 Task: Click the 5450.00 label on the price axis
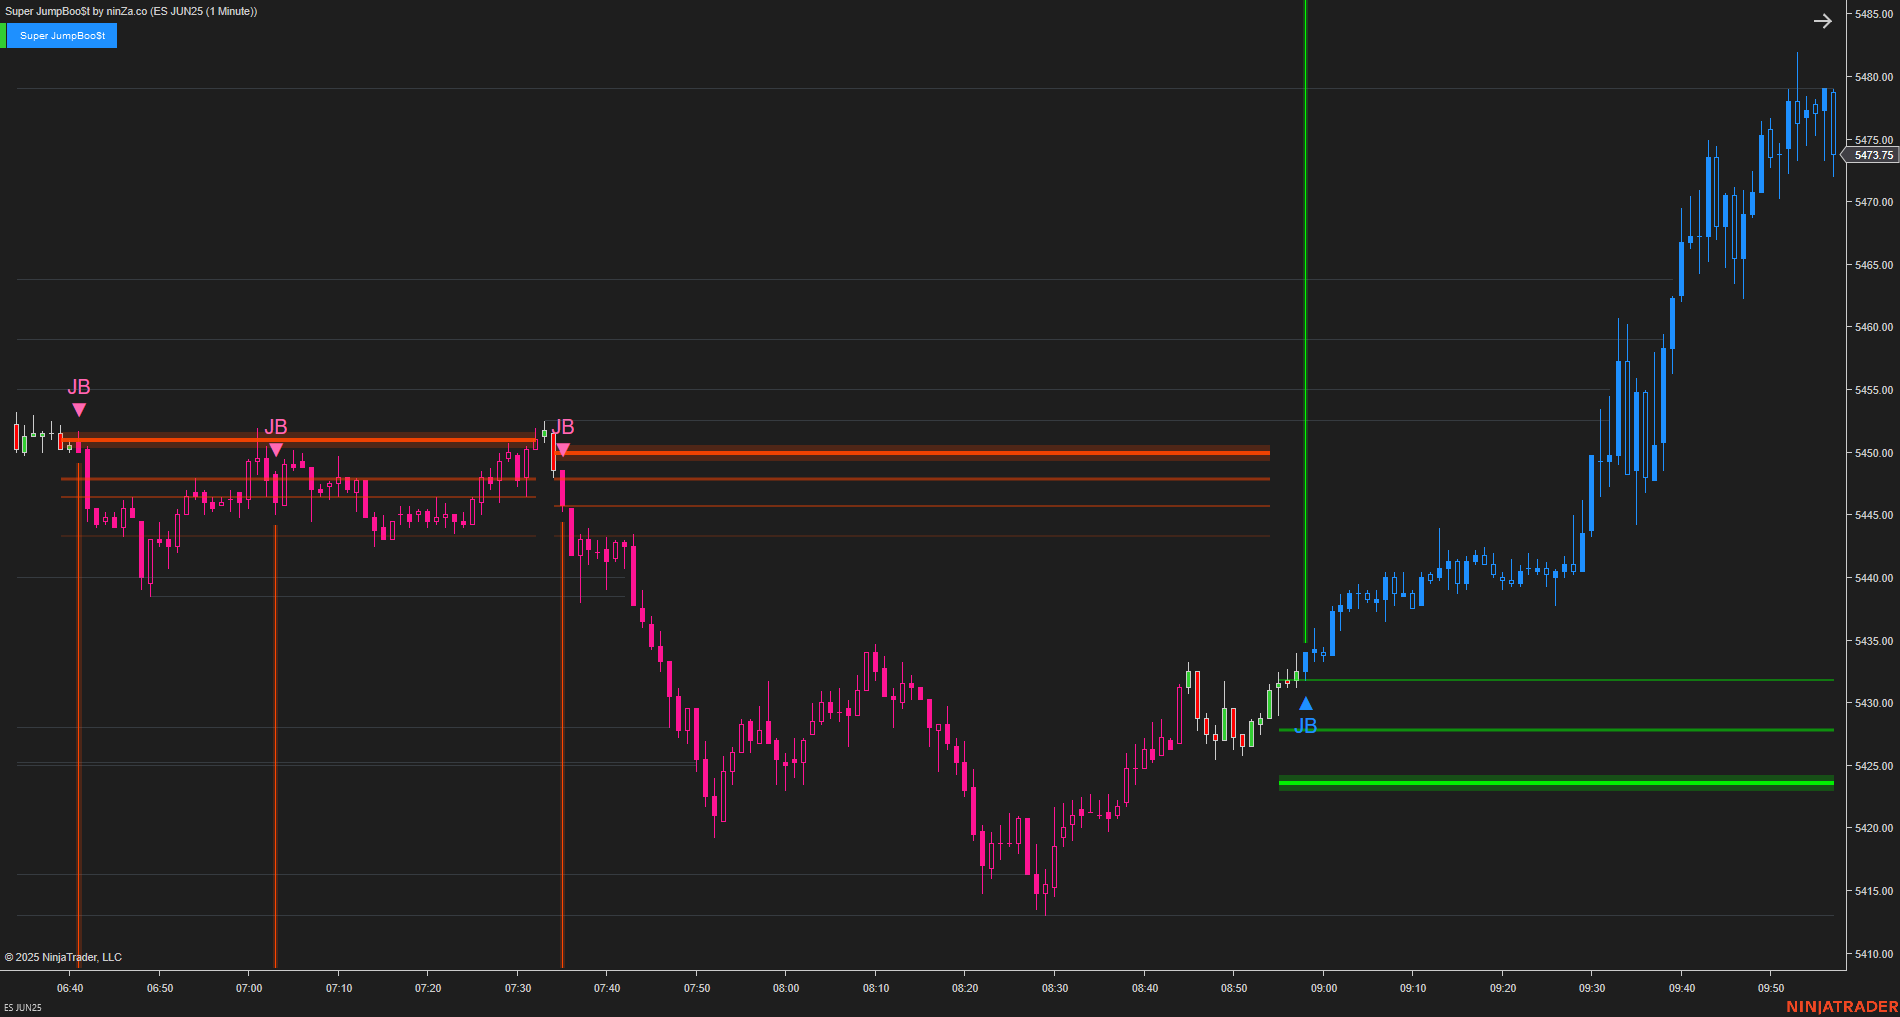coord(1872,450)
